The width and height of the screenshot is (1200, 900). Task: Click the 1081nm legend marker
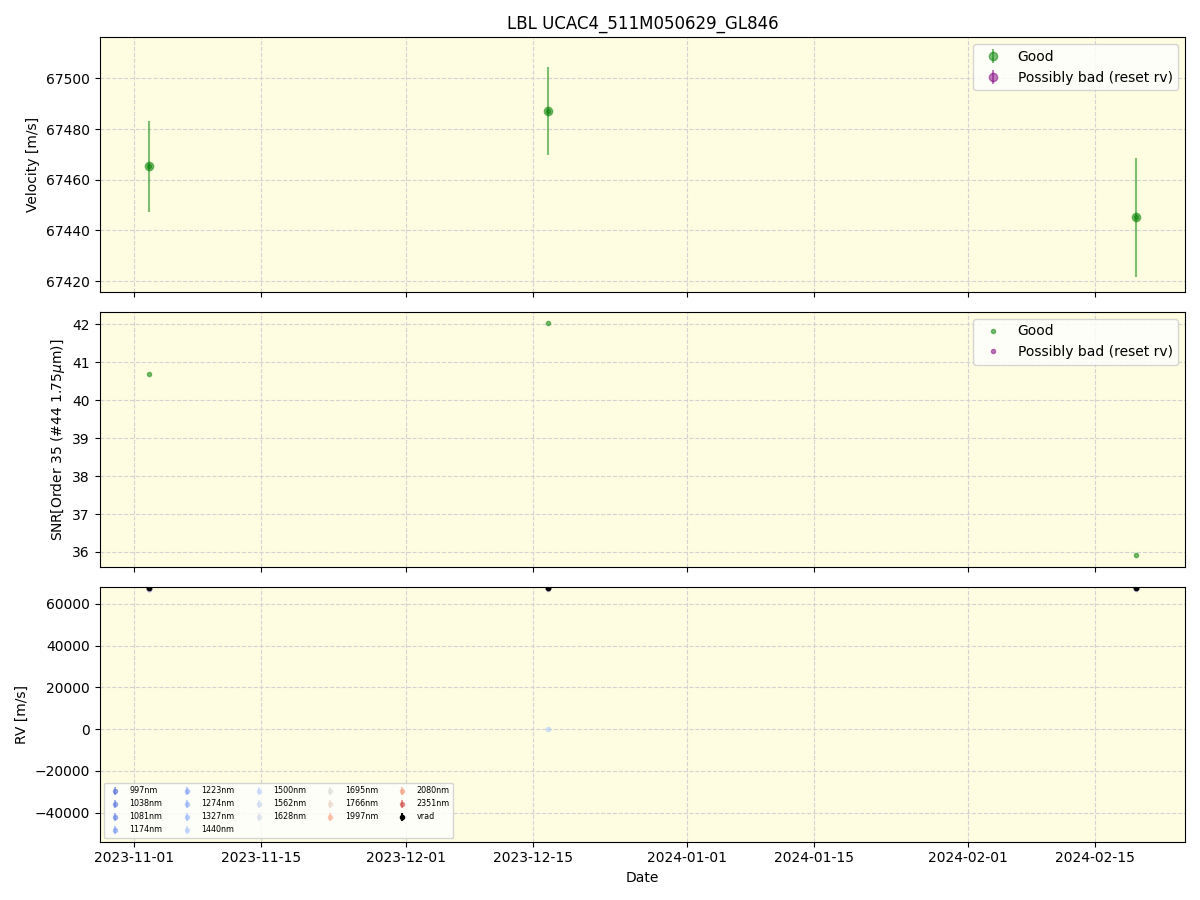coord(115,817)
